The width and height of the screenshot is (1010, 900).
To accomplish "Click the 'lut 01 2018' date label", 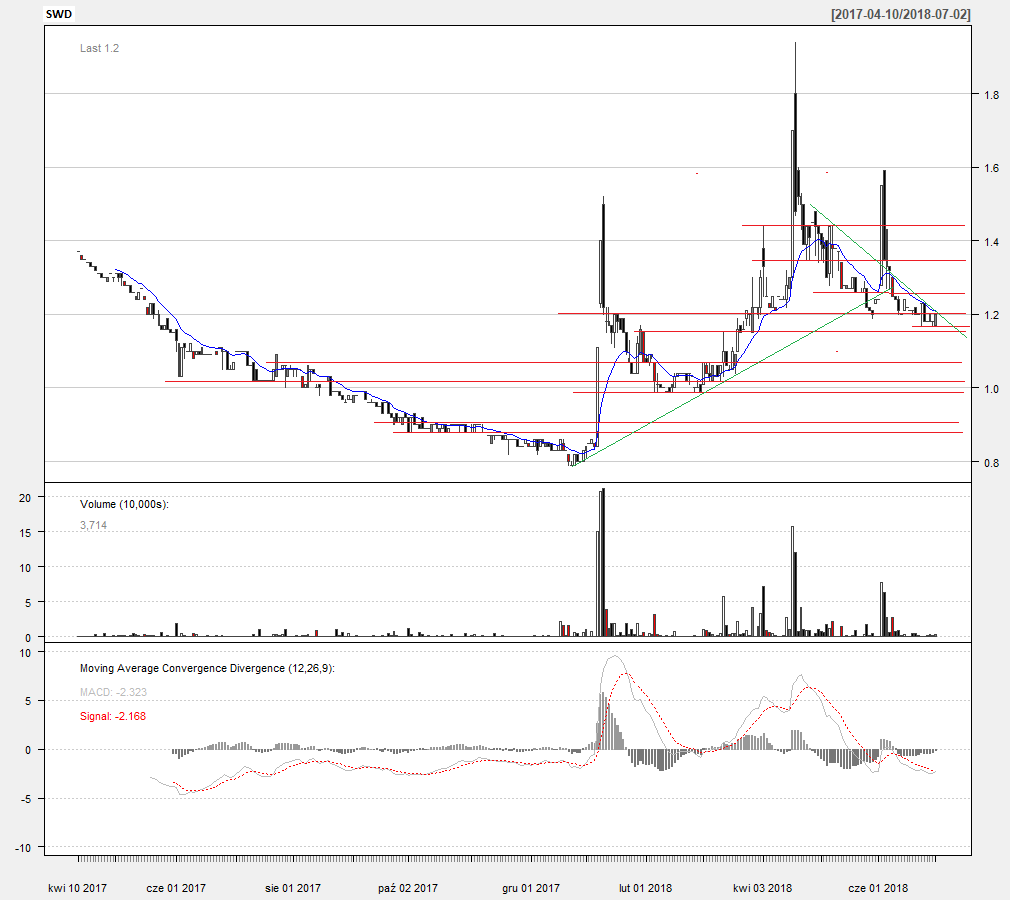I will (x=645, y=888).
